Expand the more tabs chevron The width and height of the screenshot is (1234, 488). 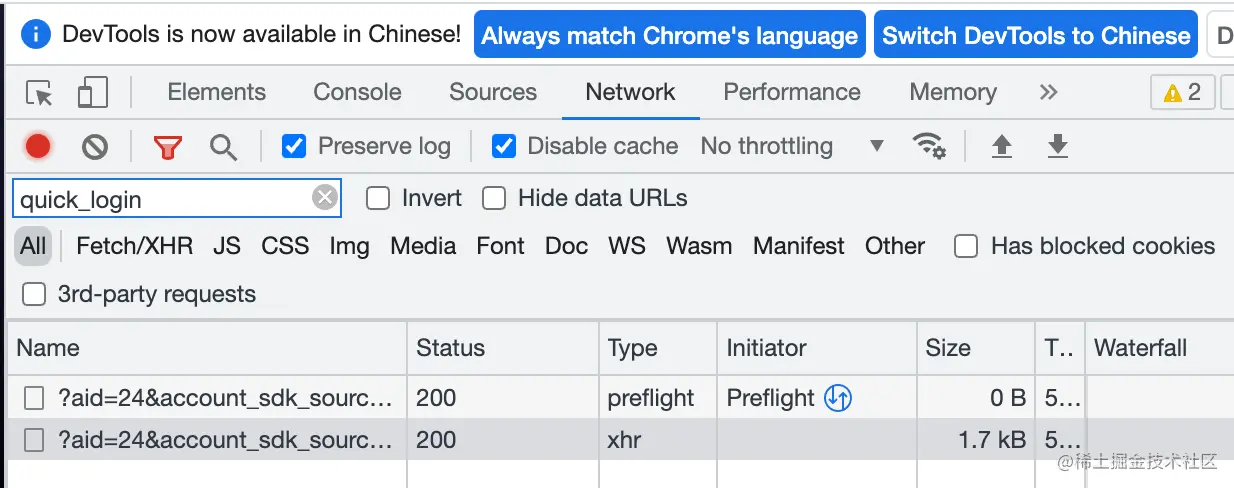(x=1048, y=92)
